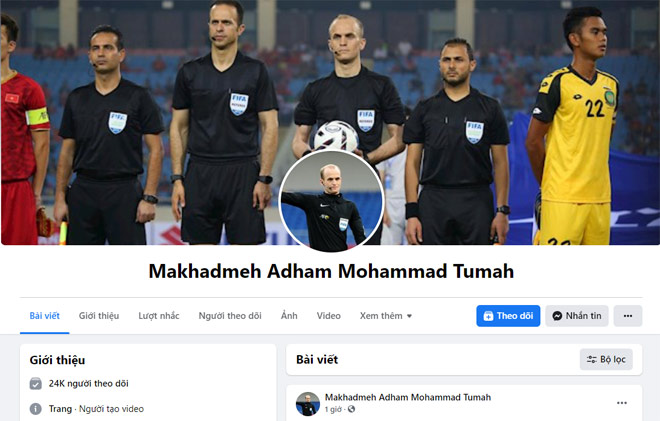Image resolution: width=660 pixels, height=421 pixels.
Task: Click the globe public privacy icon
Action: point(351,409)
